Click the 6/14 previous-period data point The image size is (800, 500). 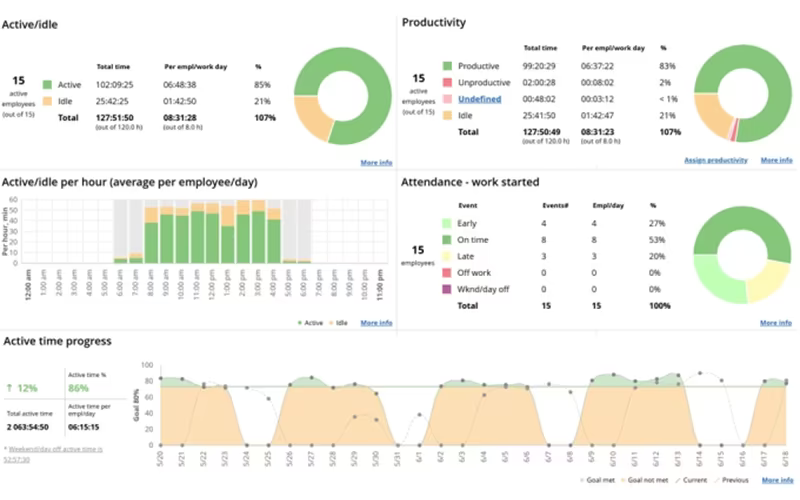699,373
